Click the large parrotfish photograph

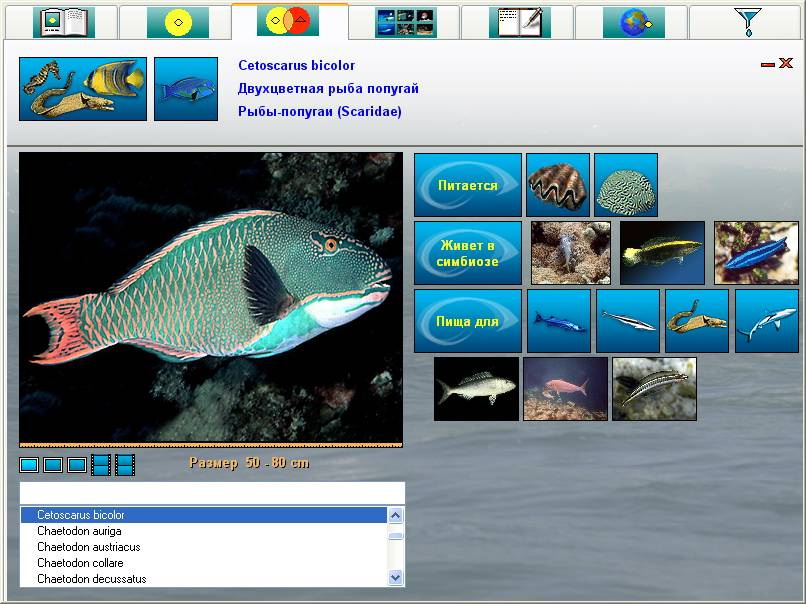(211, 297)
